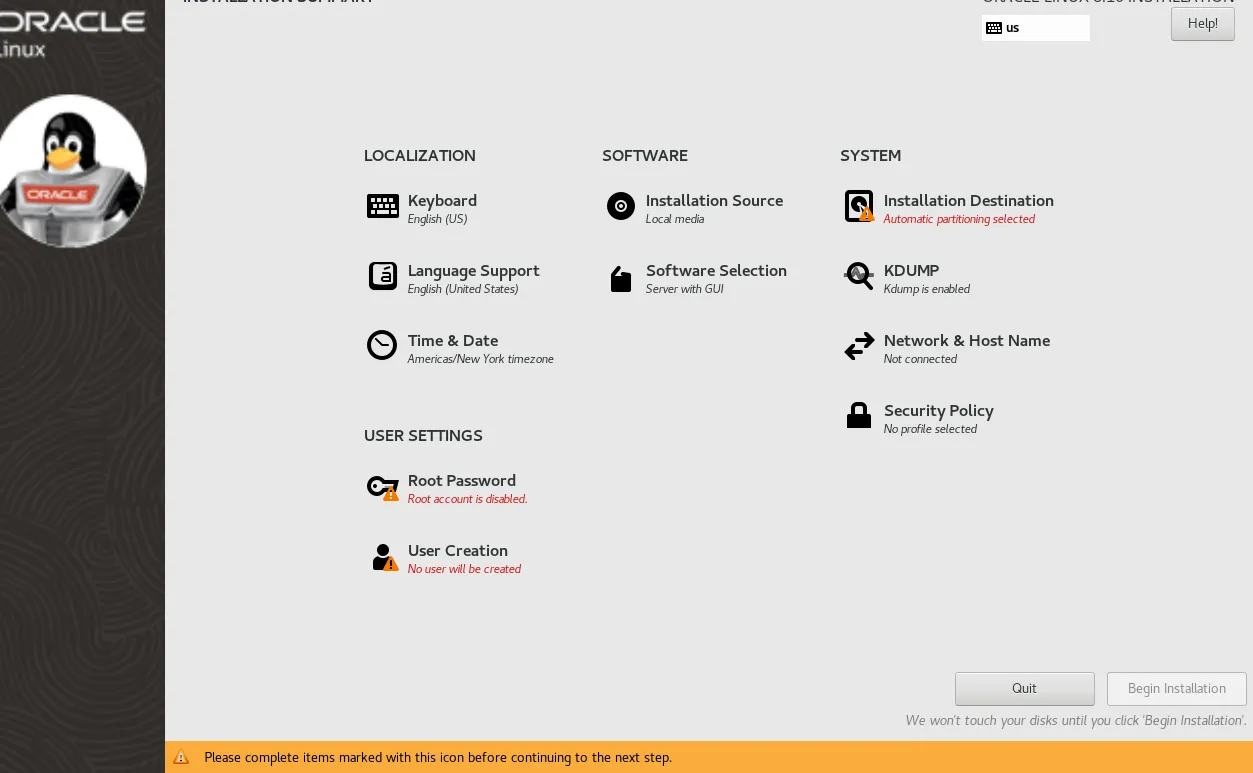Click the warning icon in the bottom bar

click(181, 757)
